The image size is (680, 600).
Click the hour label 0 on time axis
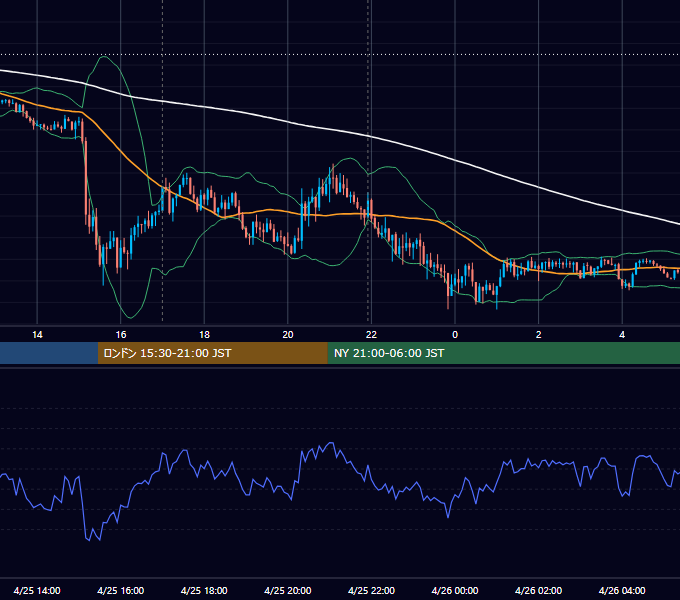click(455, 335)
